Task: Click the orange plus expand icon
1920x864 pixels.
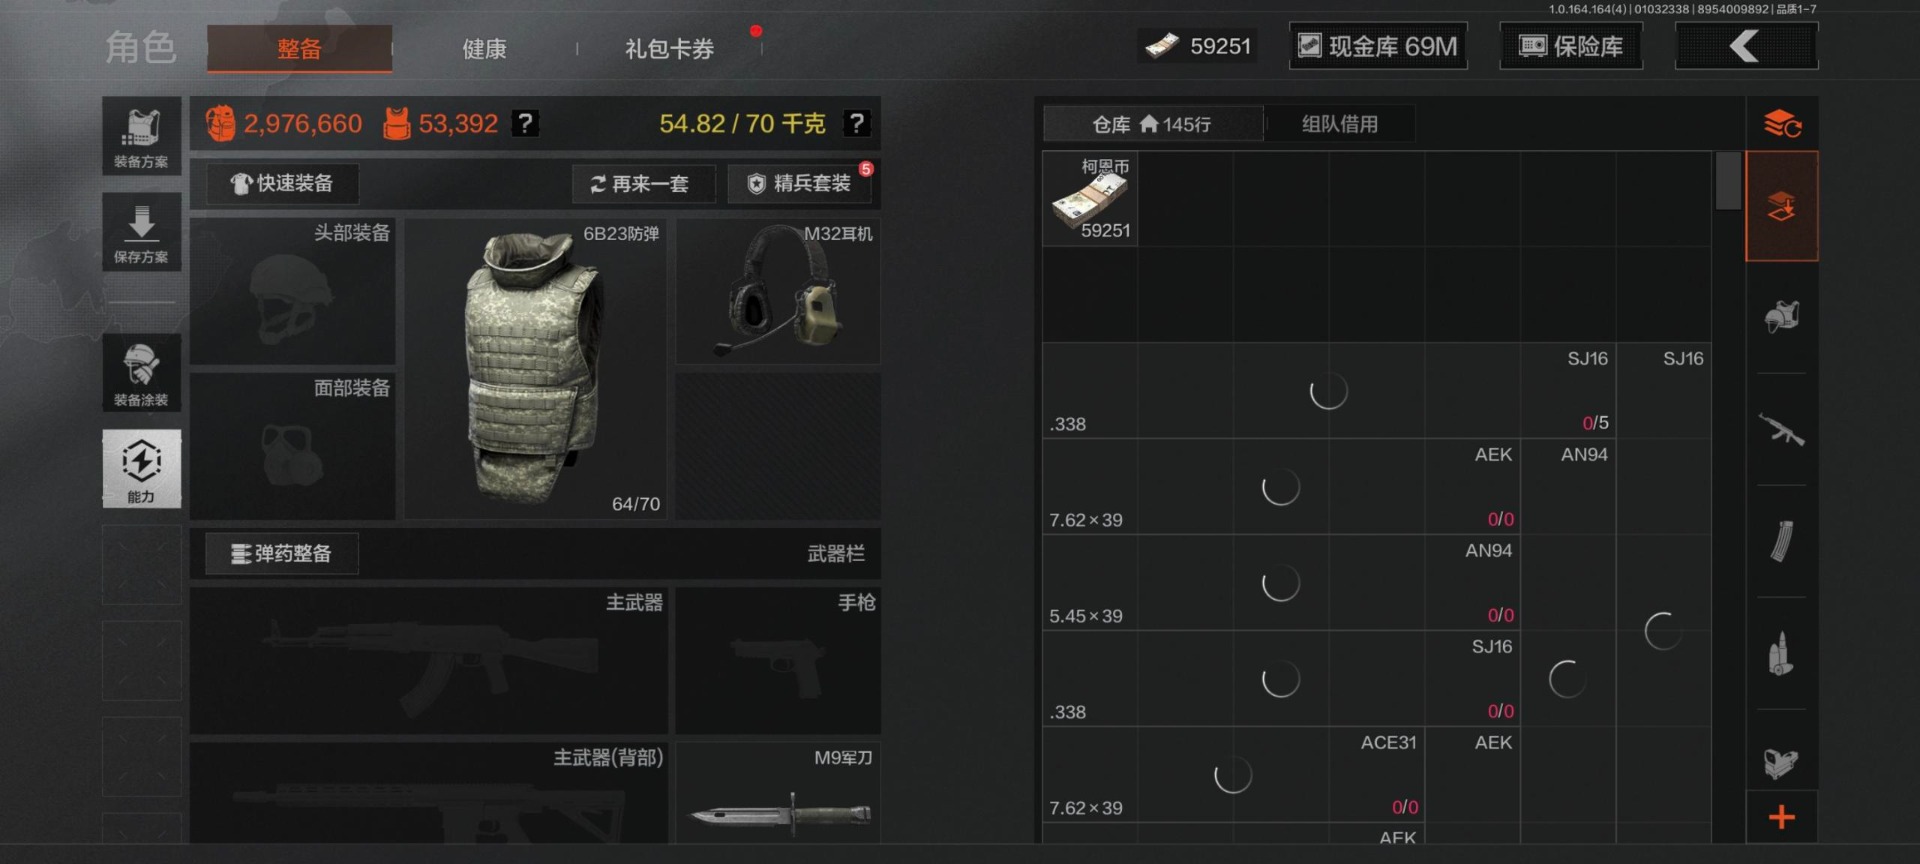Action: [x=1781, y=817]
